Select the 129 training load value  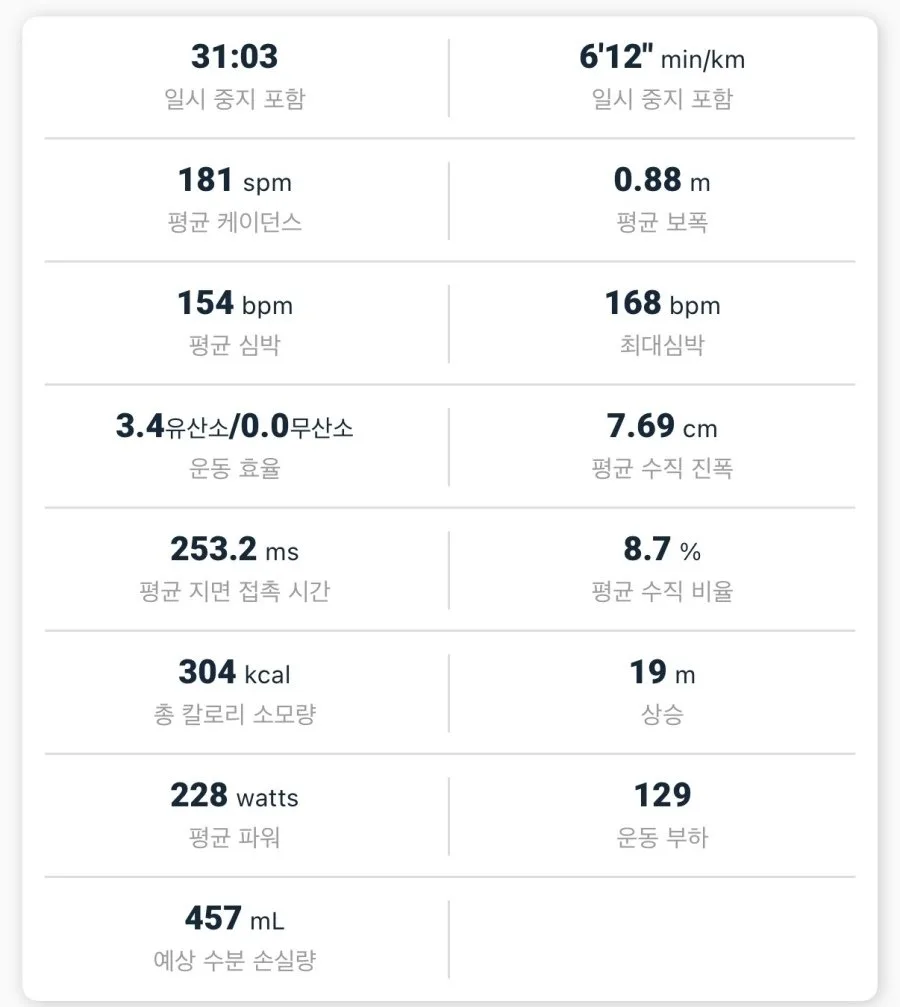point(662,796)
